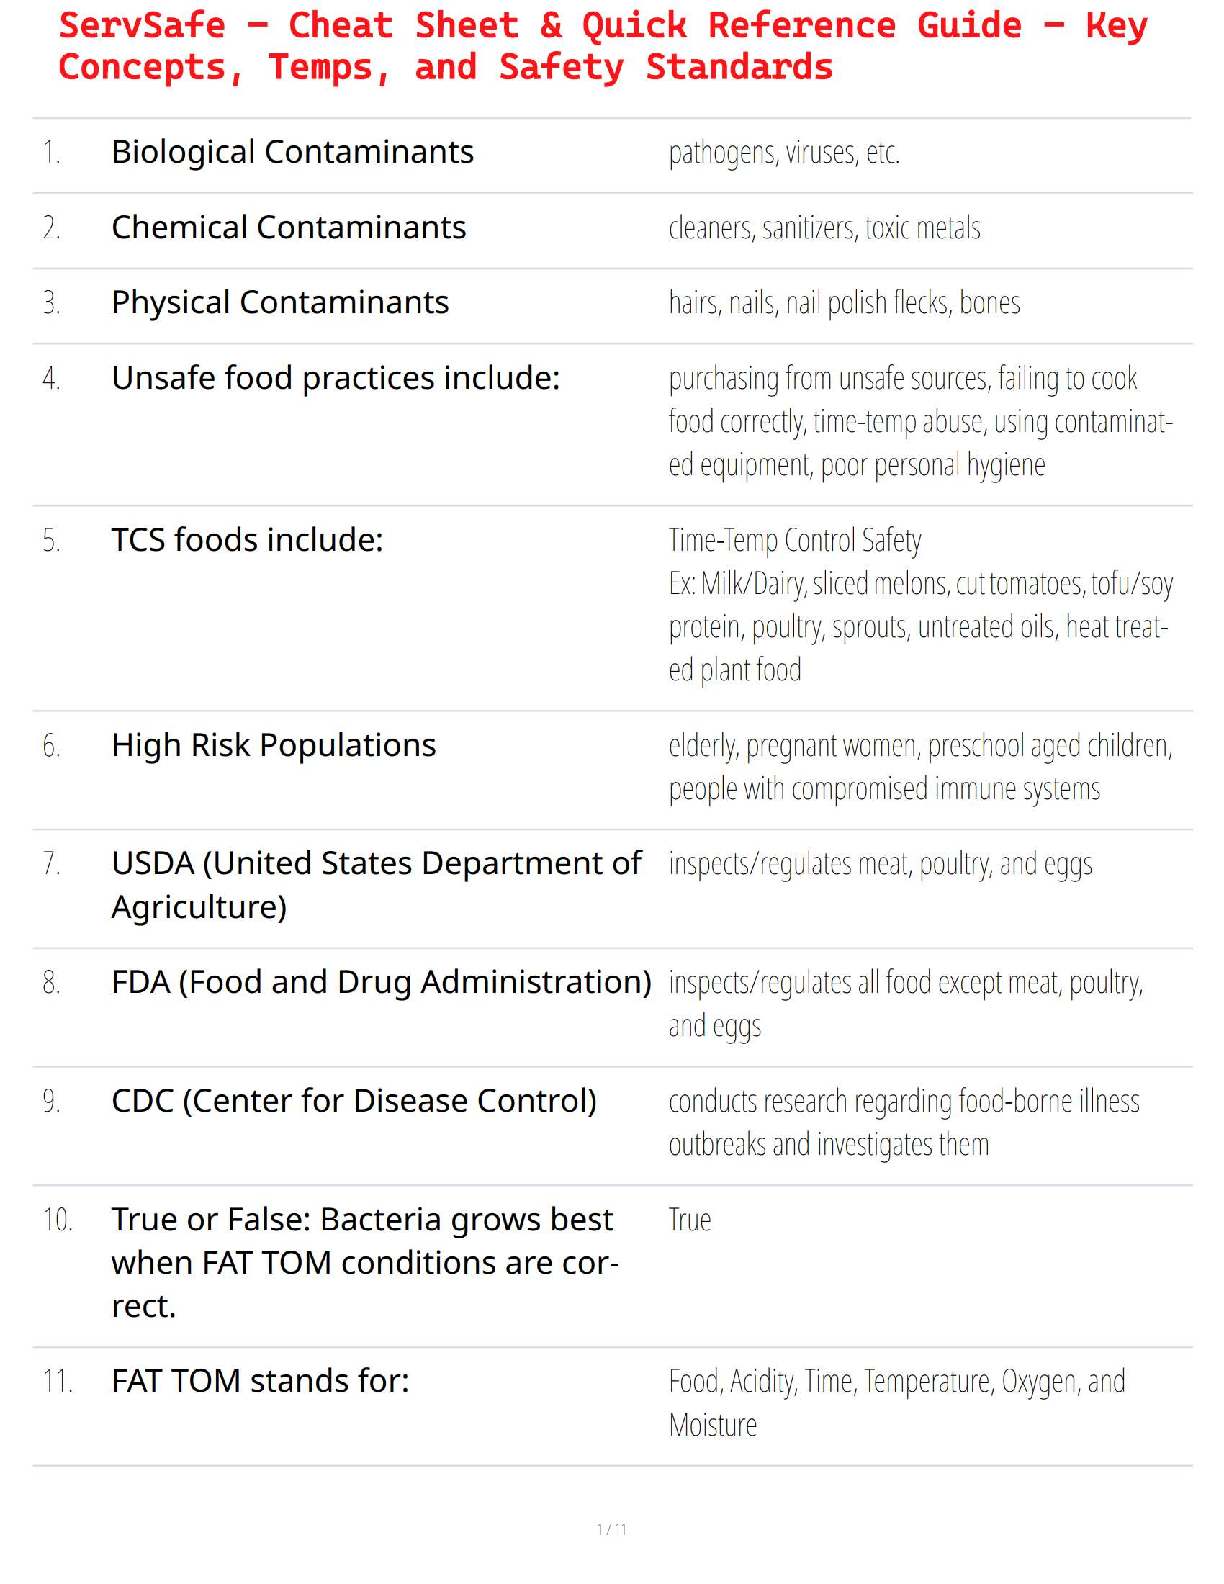1224x1584 pixels.
Task: Click the 'High Risk Populations' term
Action: click(x=273, y=746)
